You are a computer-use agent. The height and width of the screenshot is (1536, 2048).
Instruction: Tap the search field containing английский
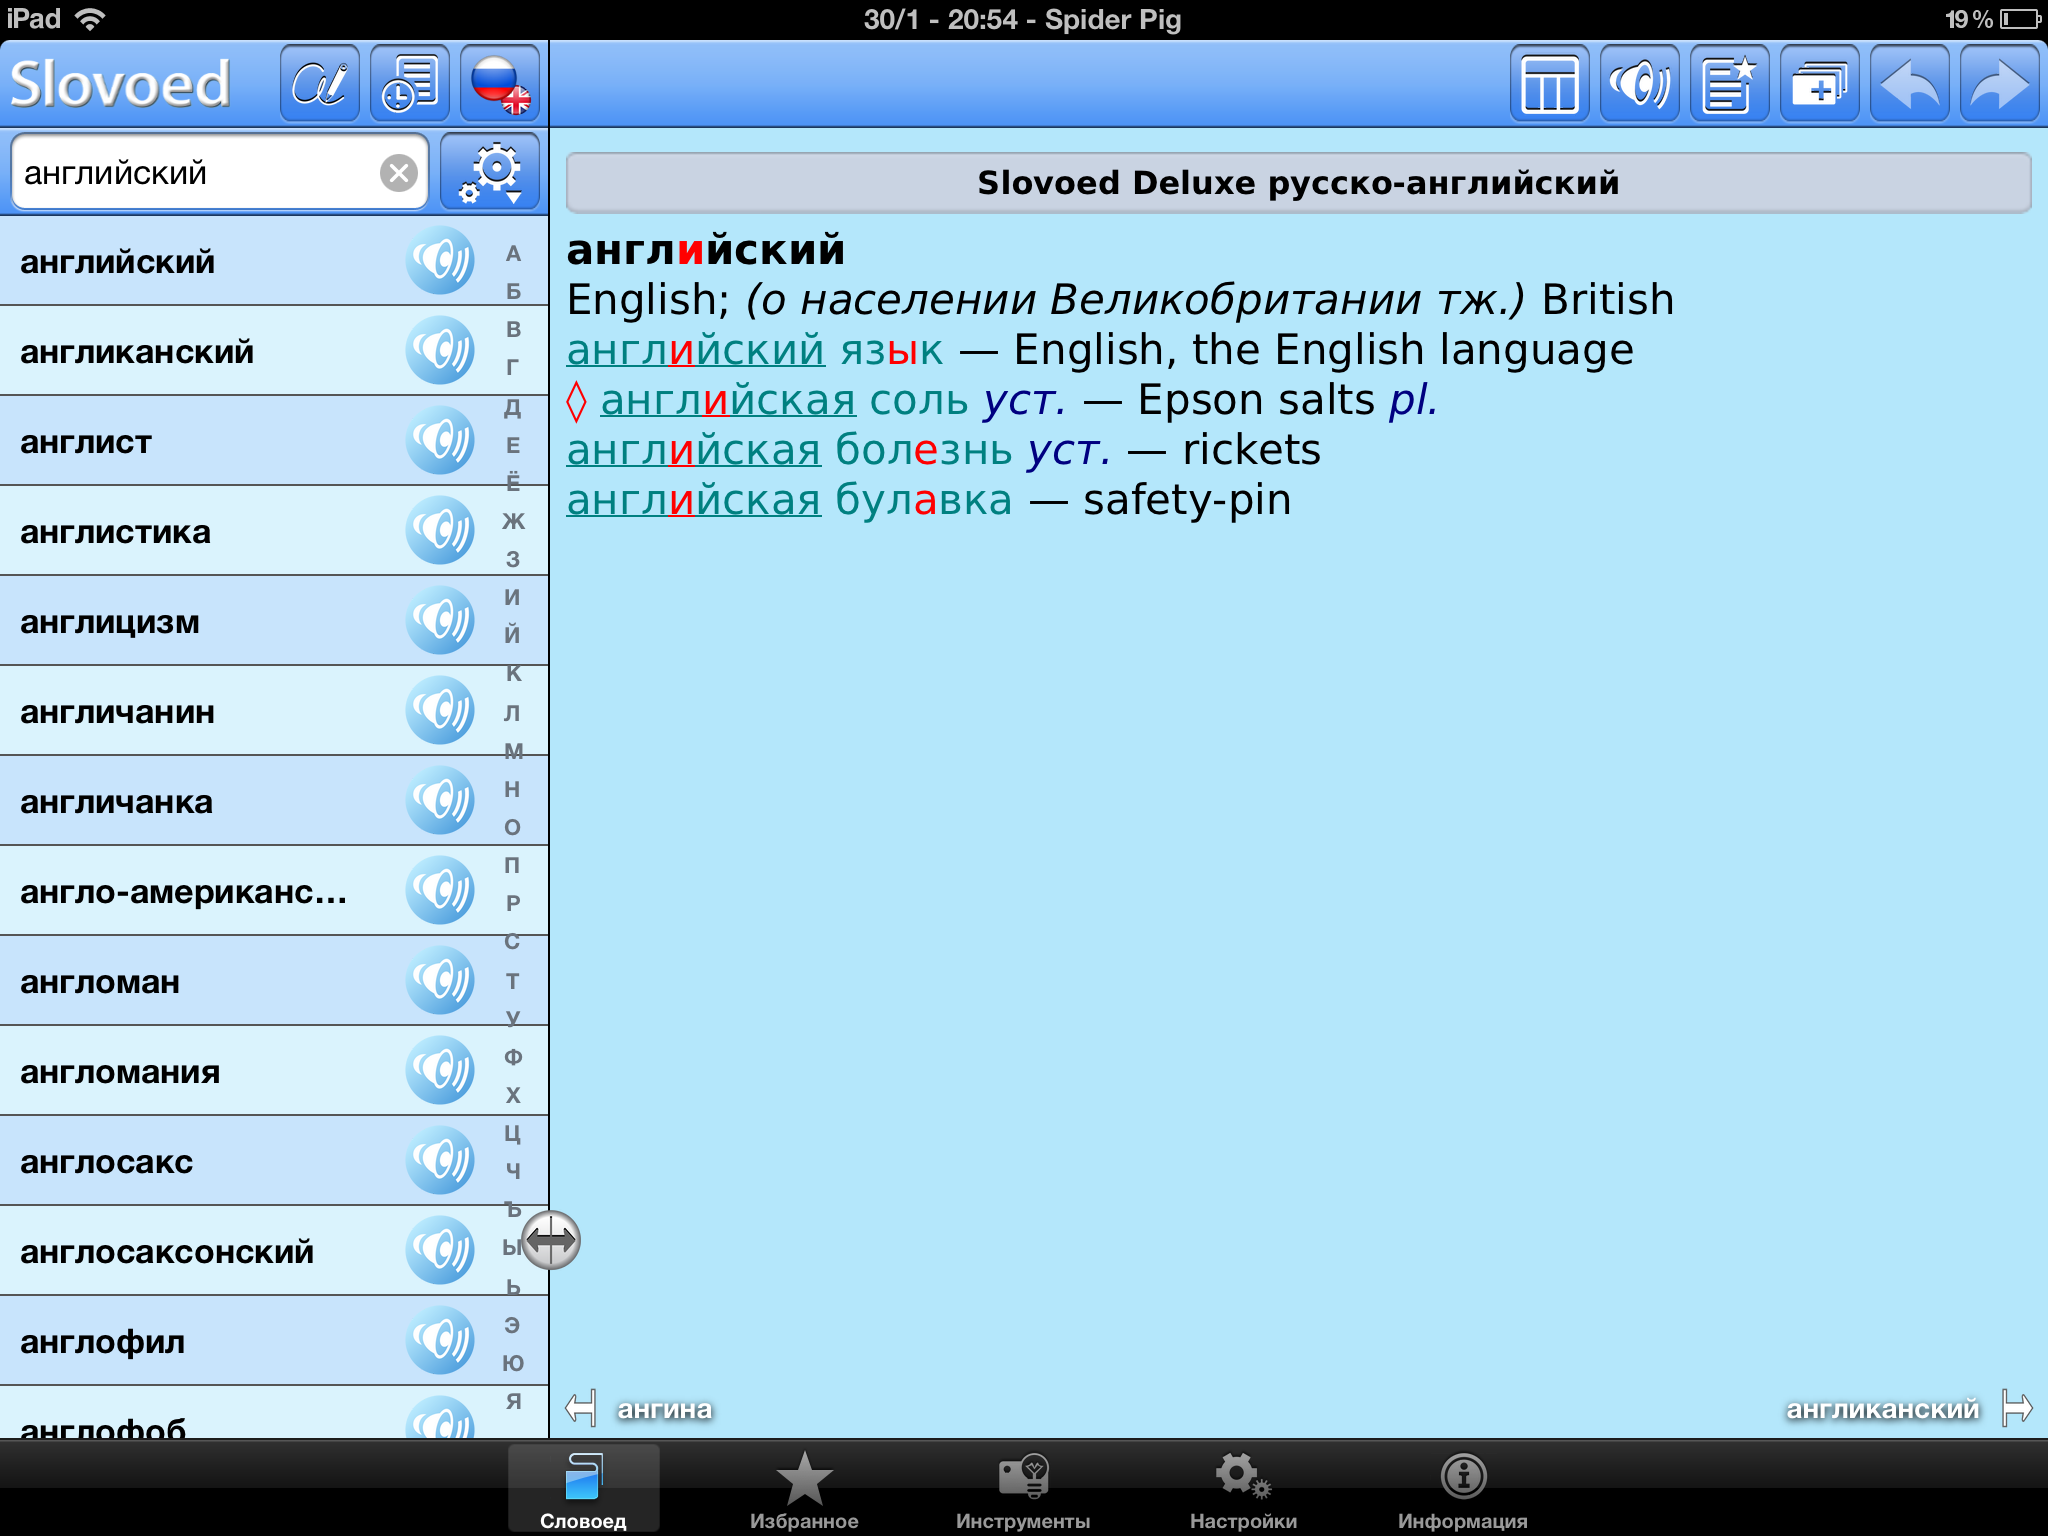(219, 173)
